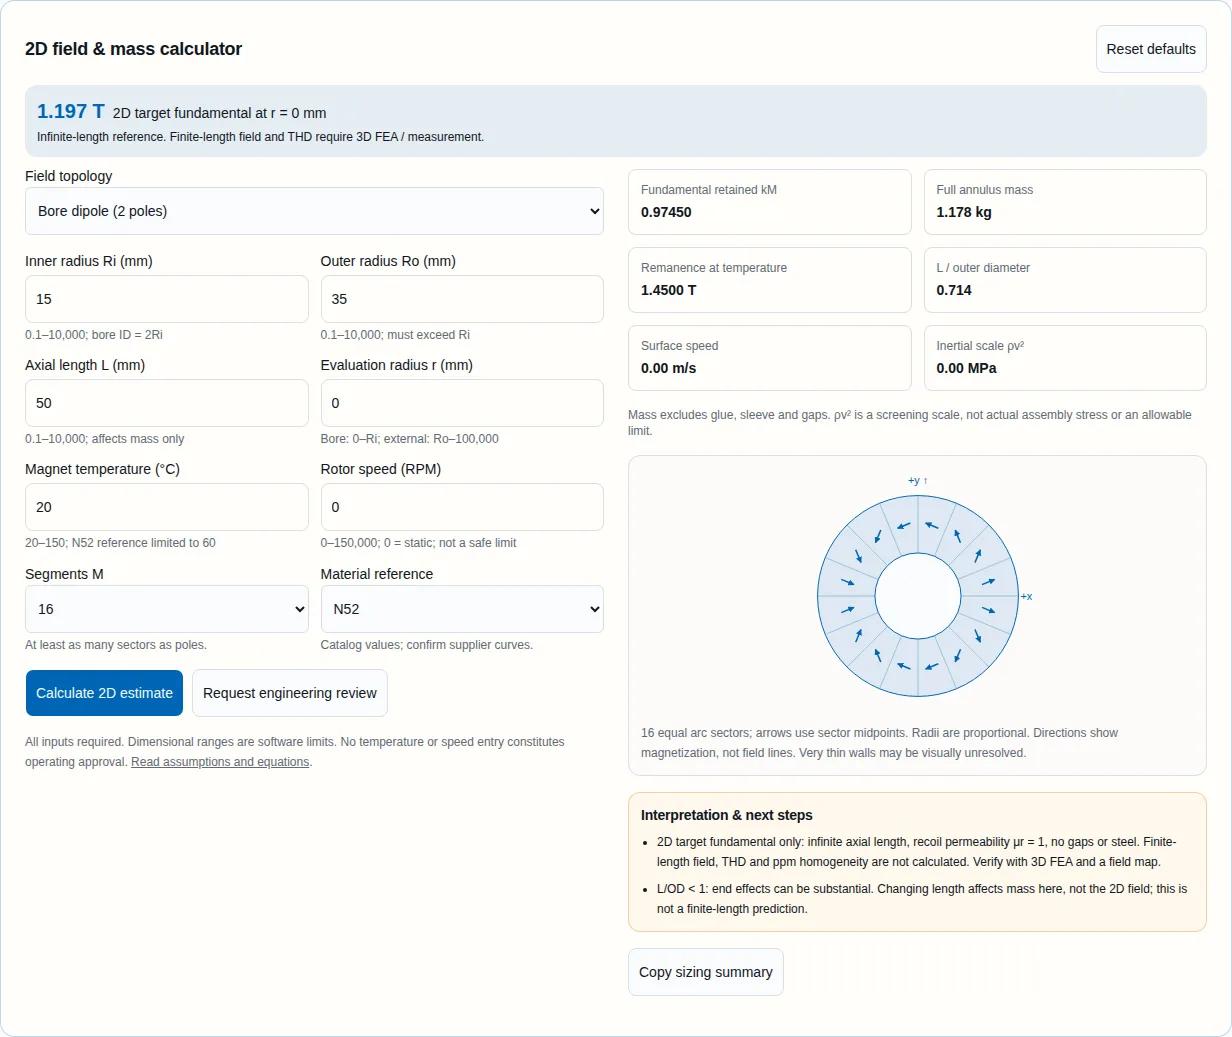Open the Material reference dropdown
This screenshot has width=1232, height=1037.
click(x=462, y=609)
